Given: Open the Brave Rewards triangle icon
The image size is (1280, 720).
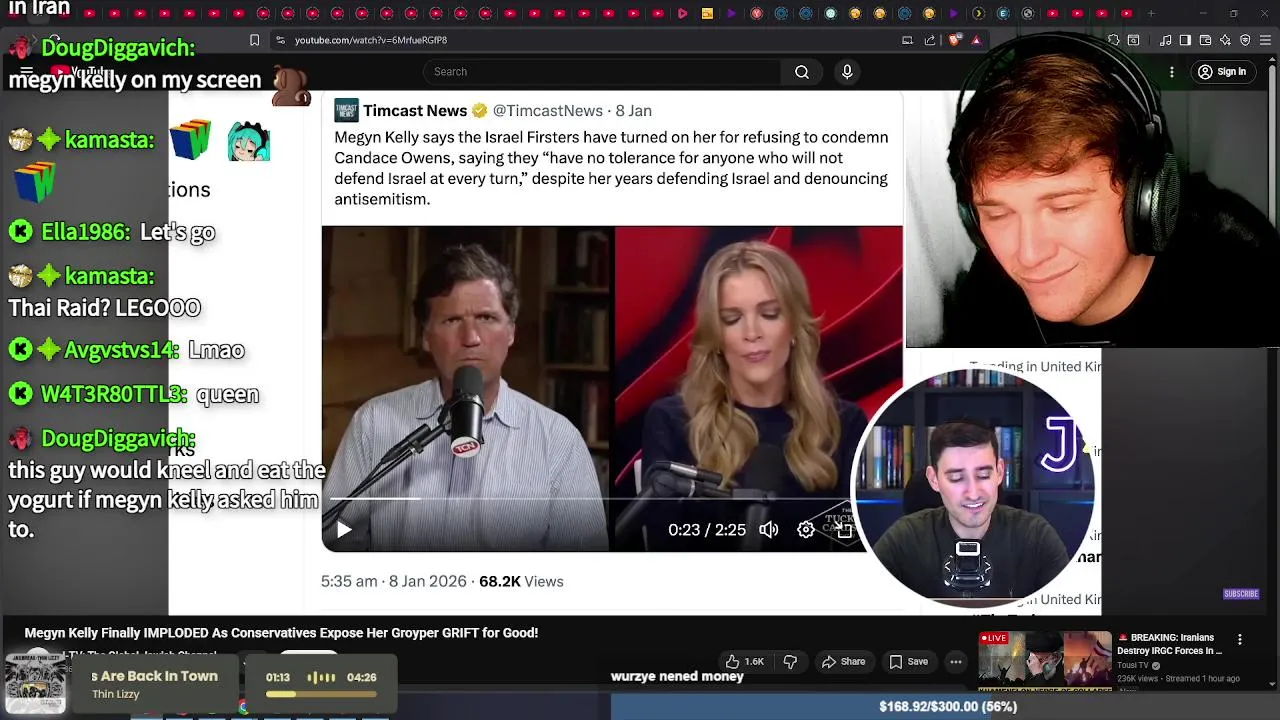Looking at the screenshot, I should tap(976, 40).
